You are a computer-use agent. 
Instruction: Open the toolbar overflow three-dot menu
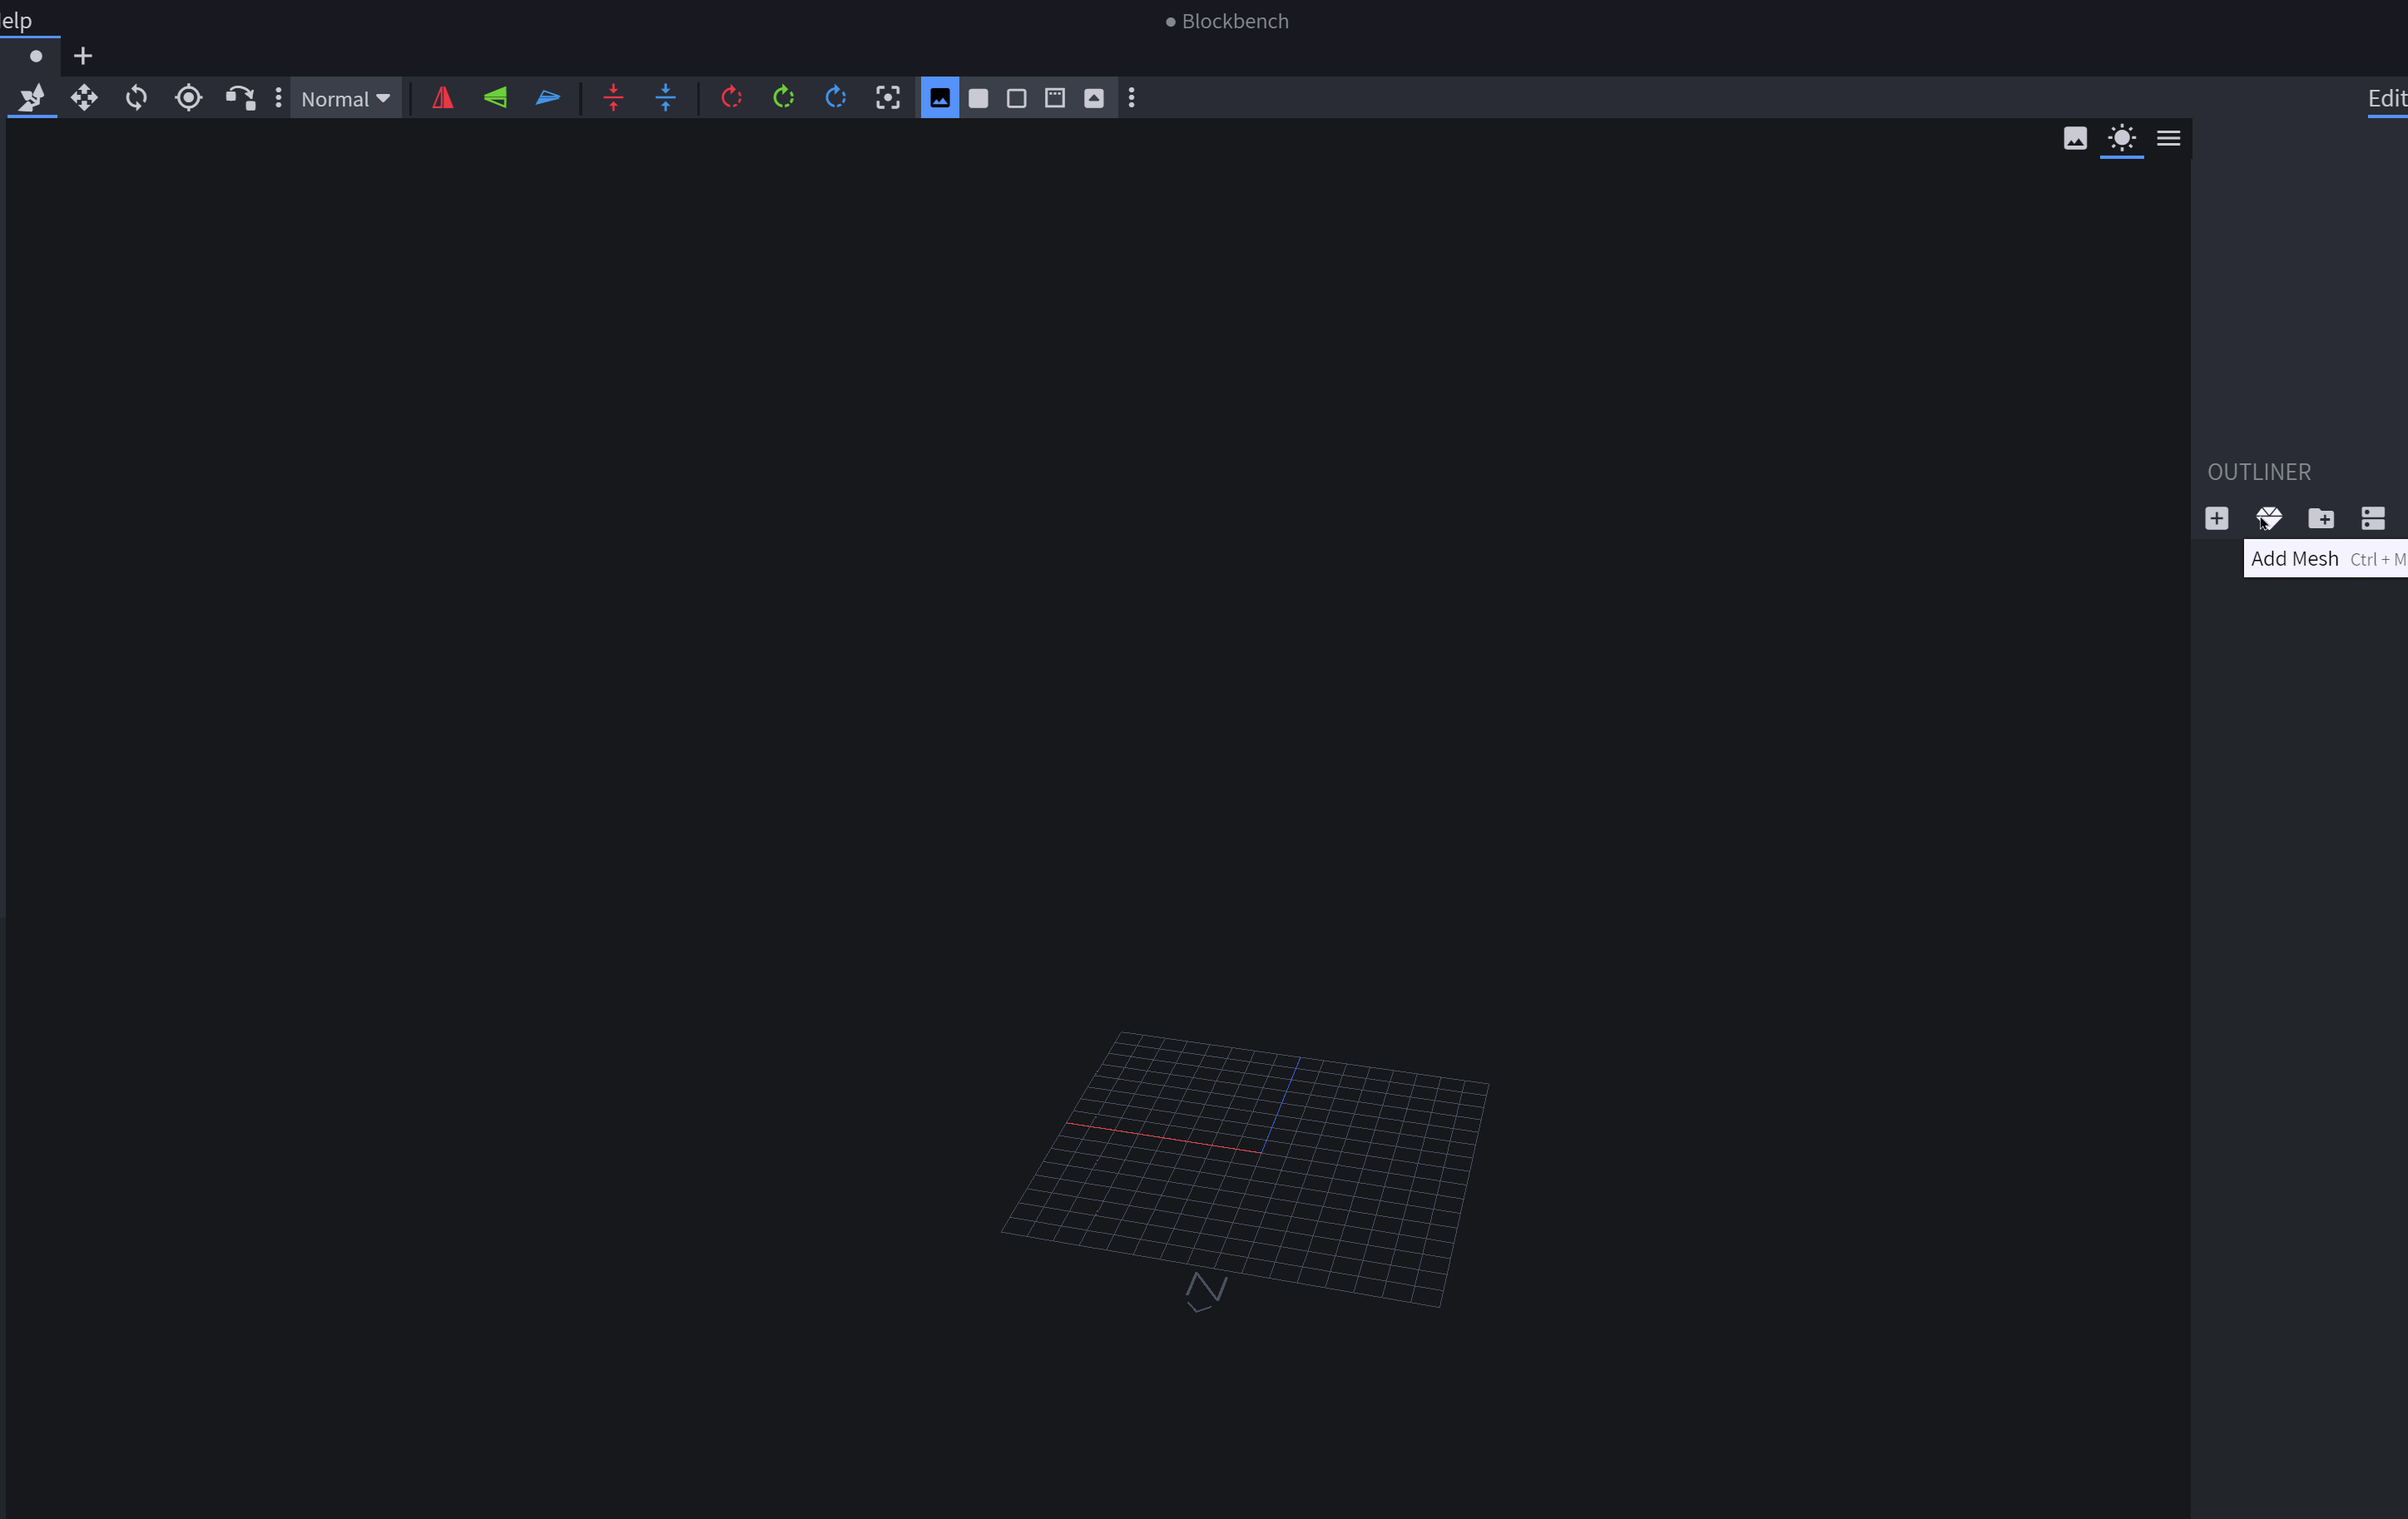pos(1131,97)
